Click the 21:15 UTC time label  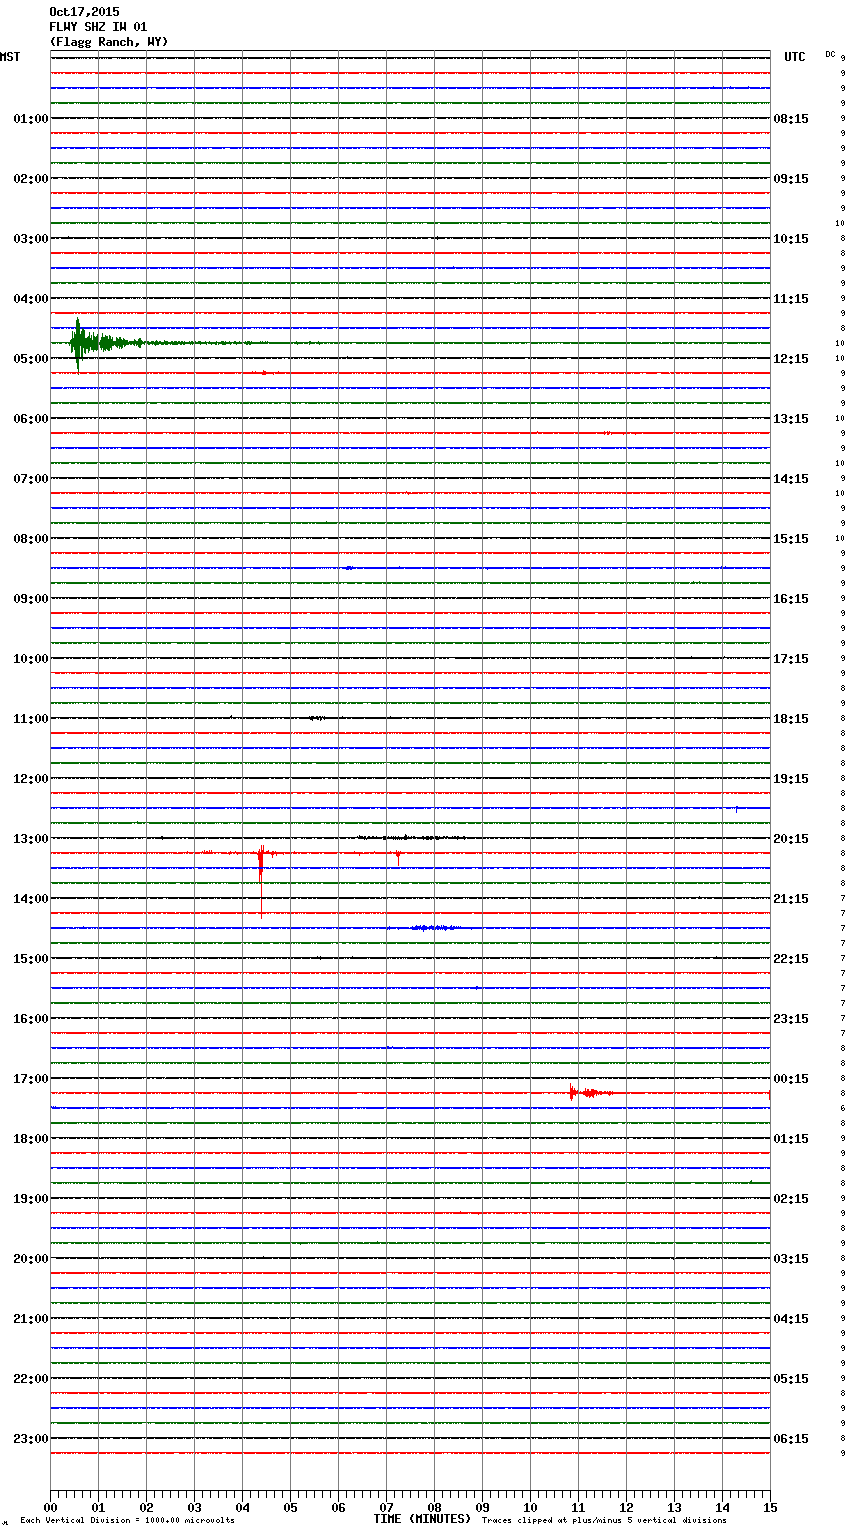[x=791, y=899]
